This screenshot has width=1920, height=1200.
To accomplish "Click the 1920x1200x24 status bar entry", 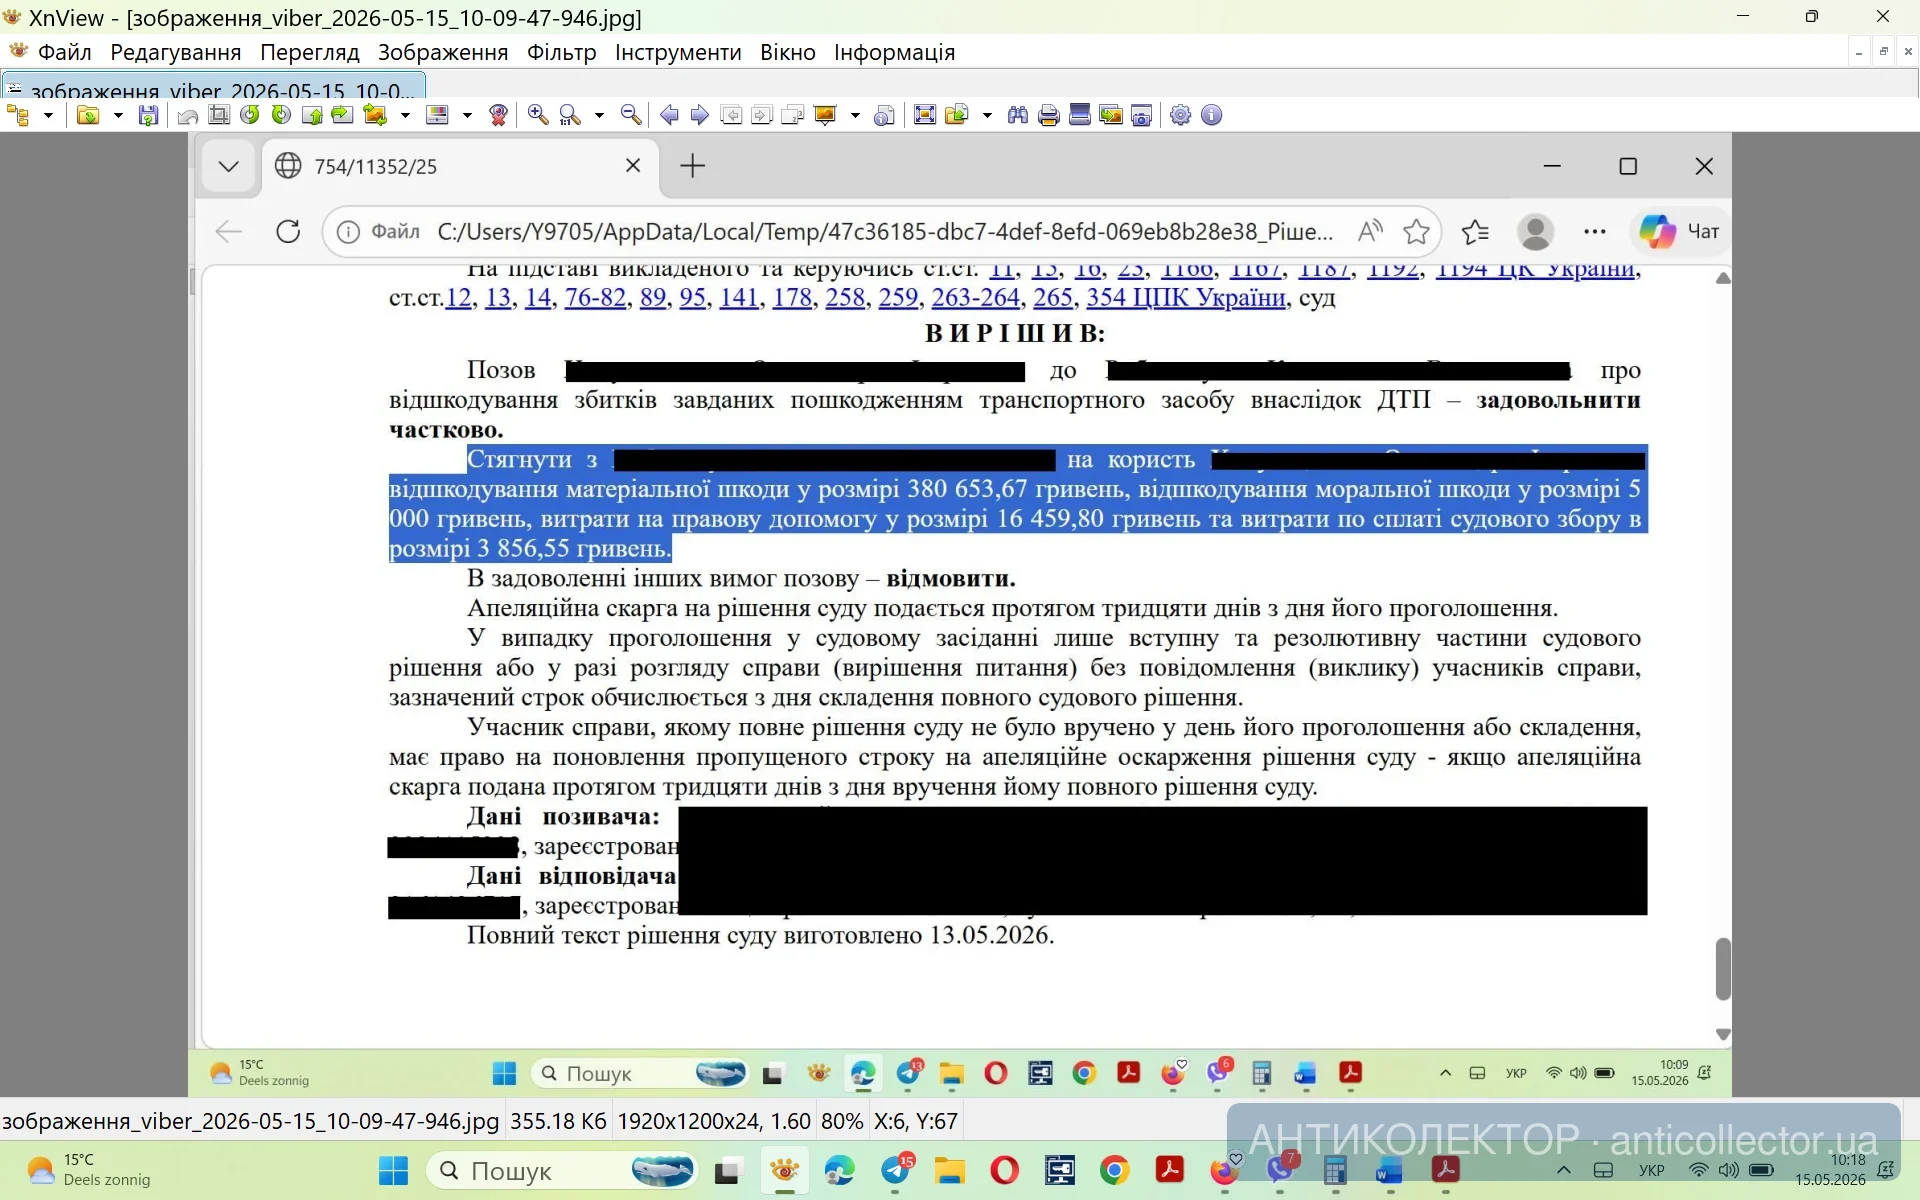I will (x=713, y=1121).
